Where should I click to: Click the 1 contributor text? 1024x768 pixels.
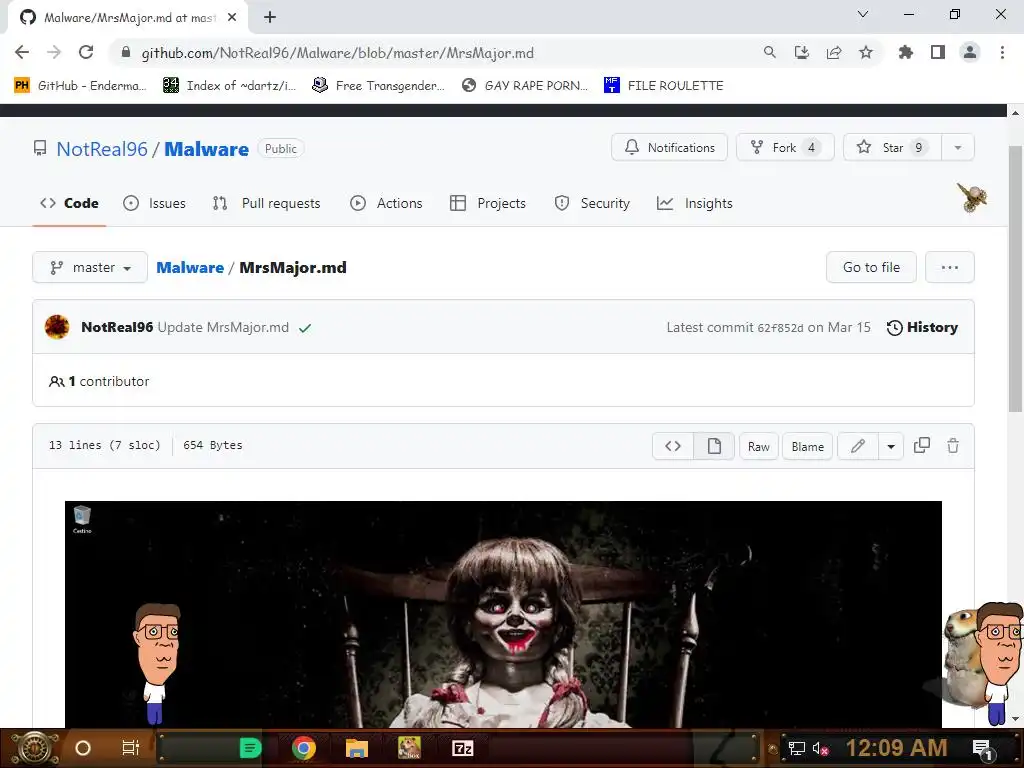point(99,381)
